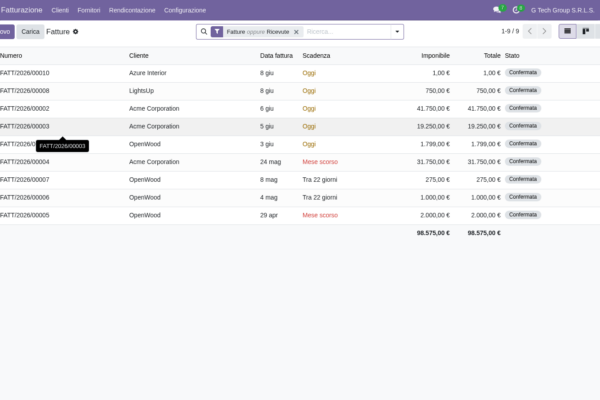Screen dimensions: 600x400
Task: Click the 98.575,00 € Totale sum
Action: point(484,233)
